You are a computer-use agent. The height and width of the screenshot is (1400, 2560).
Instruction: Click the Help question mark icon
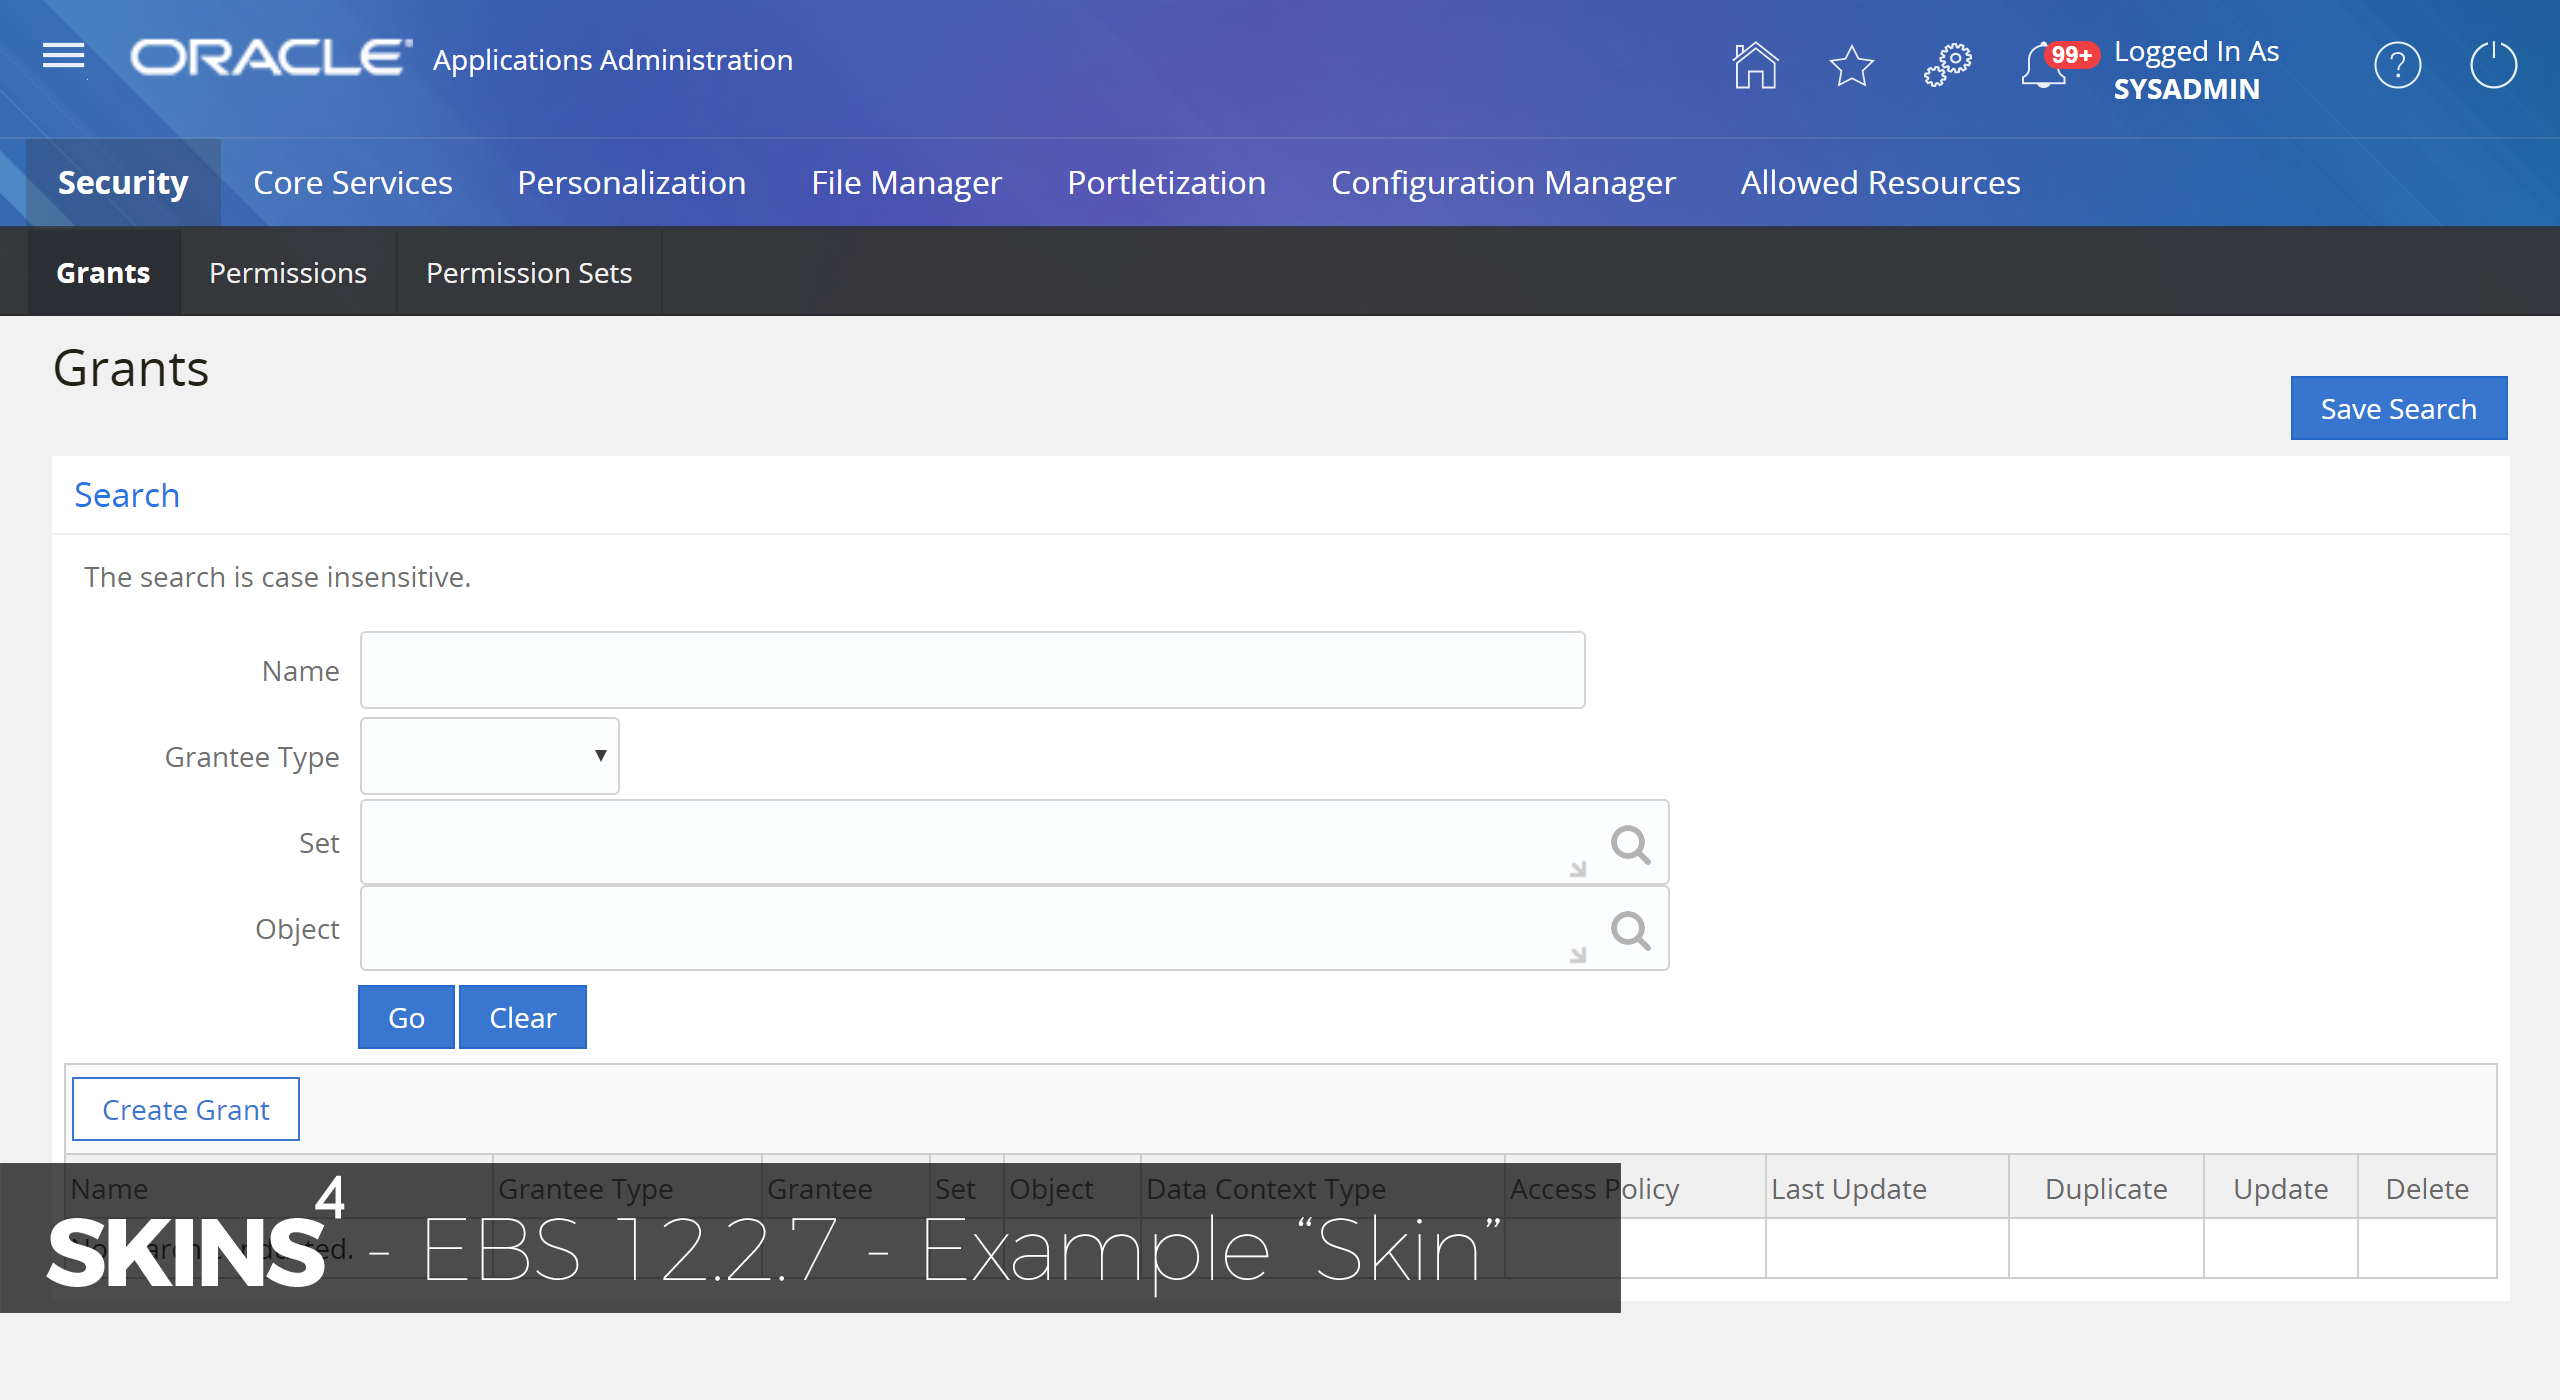[x=2398, y=66]
